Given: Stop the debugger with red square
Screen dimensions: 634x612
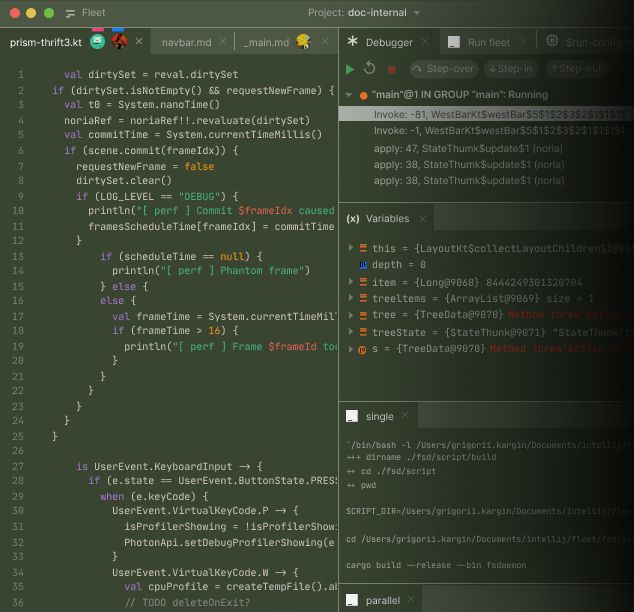Looking at the screenshot, I should tap(391, 70).
